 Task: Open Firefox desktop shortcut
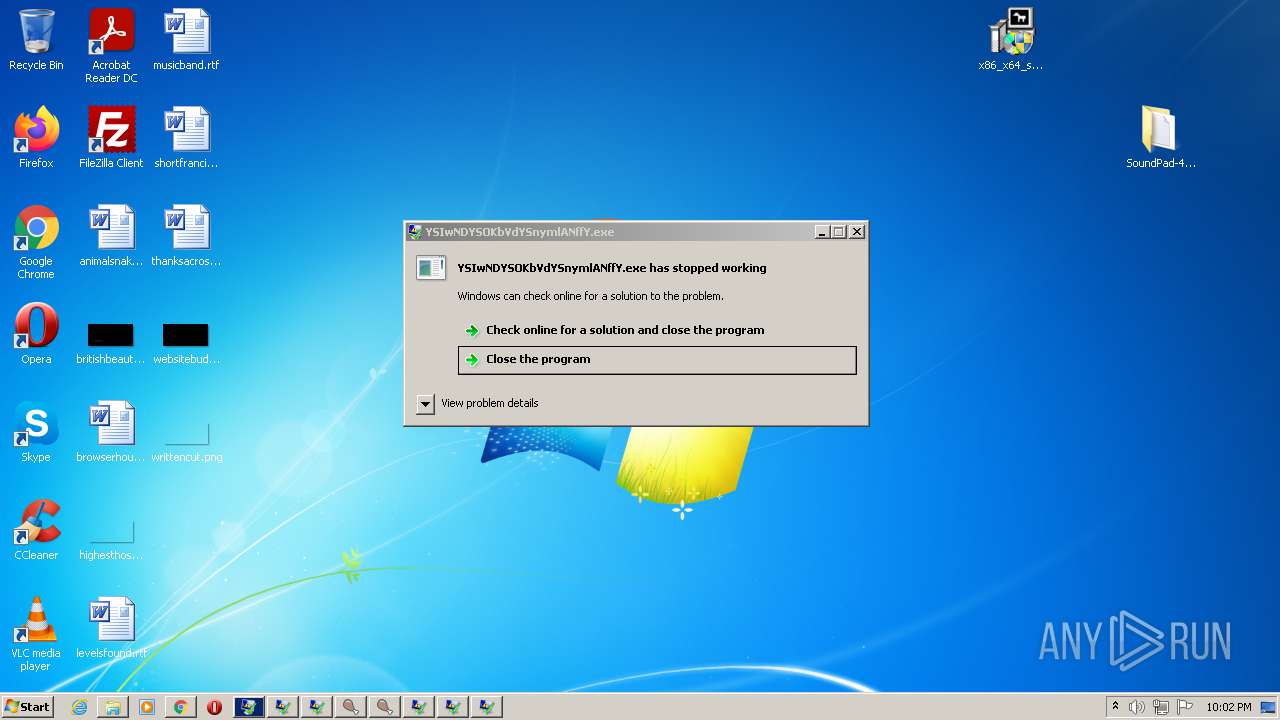pos(36,138)
